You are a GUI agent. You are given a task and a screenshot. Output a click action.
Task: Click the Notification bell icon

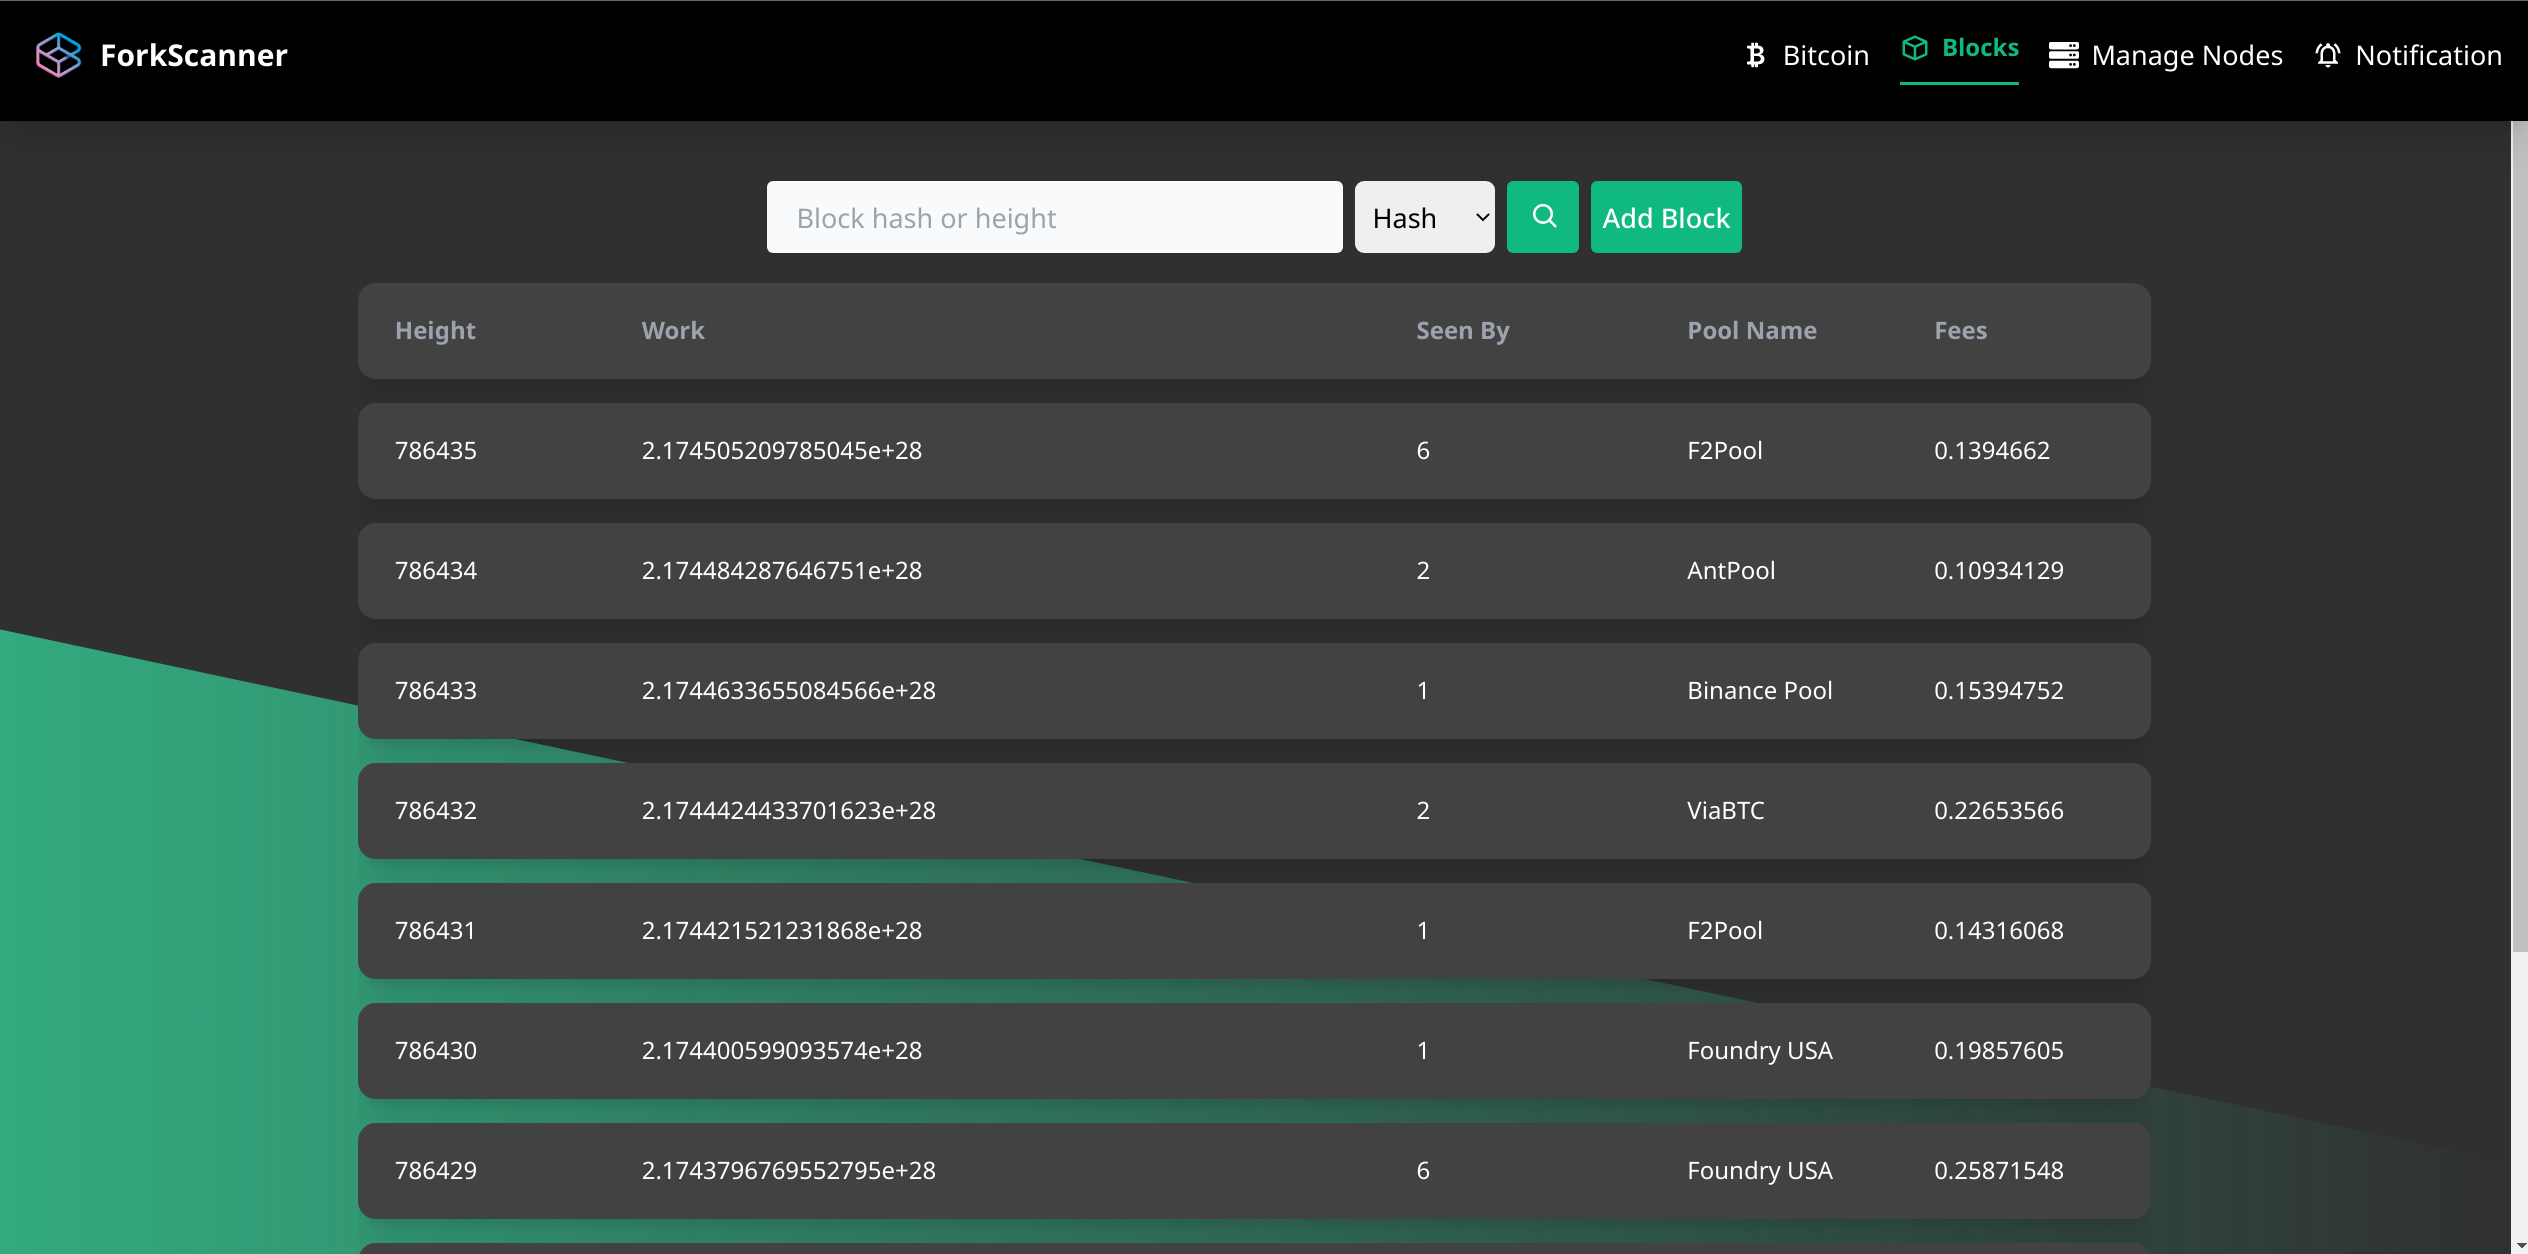click(x=2327, y=55)
